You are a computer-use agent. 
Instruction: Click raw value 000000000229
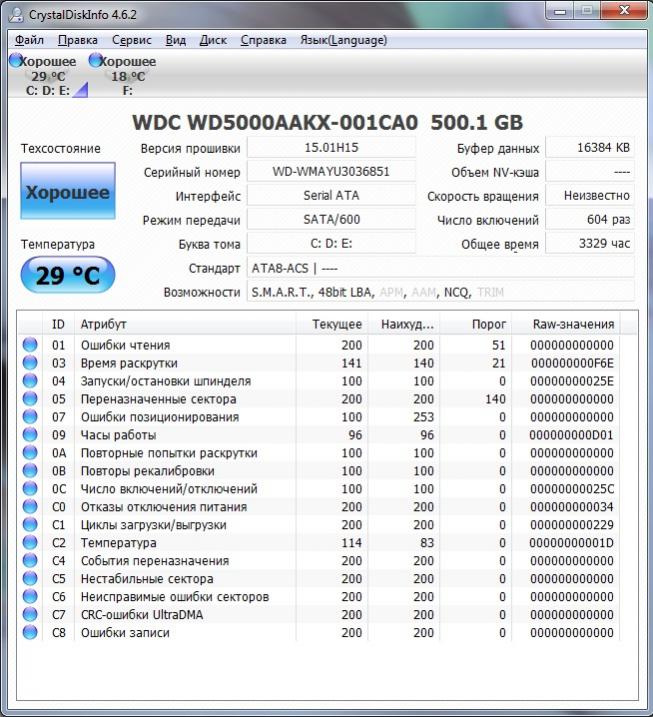572,525
